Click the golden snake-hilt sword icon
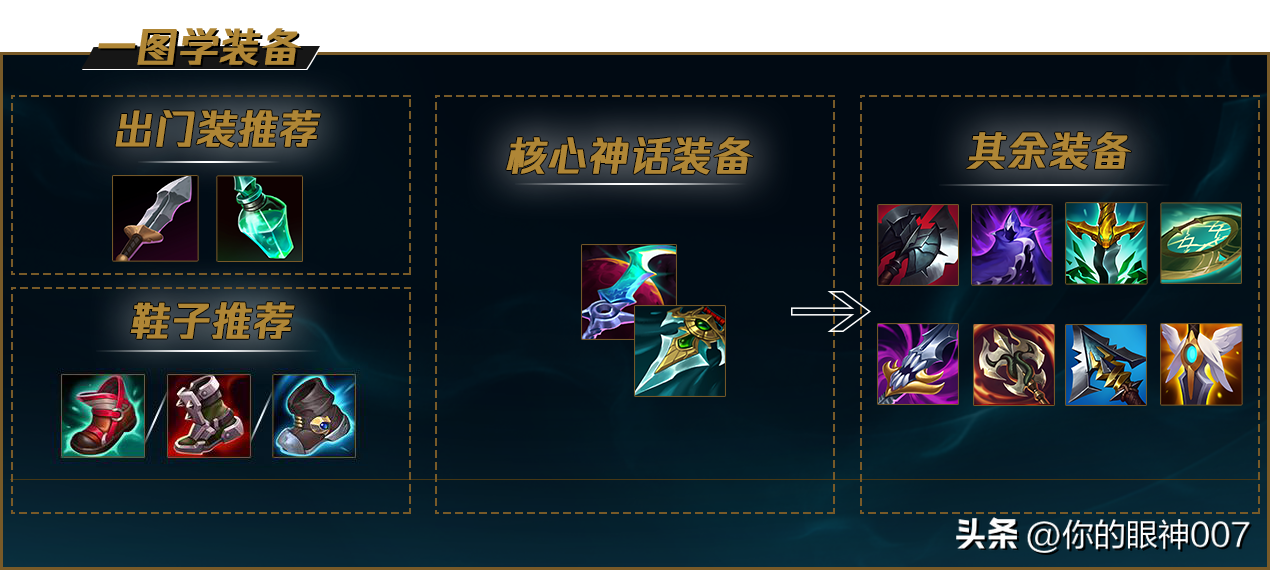 click(x=1106, y=243)
